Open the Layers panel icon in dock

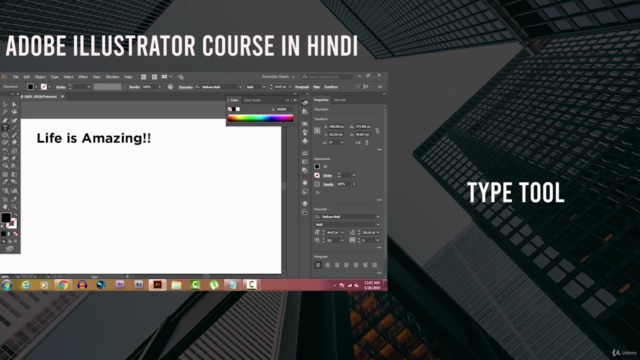tap(305, 203)
